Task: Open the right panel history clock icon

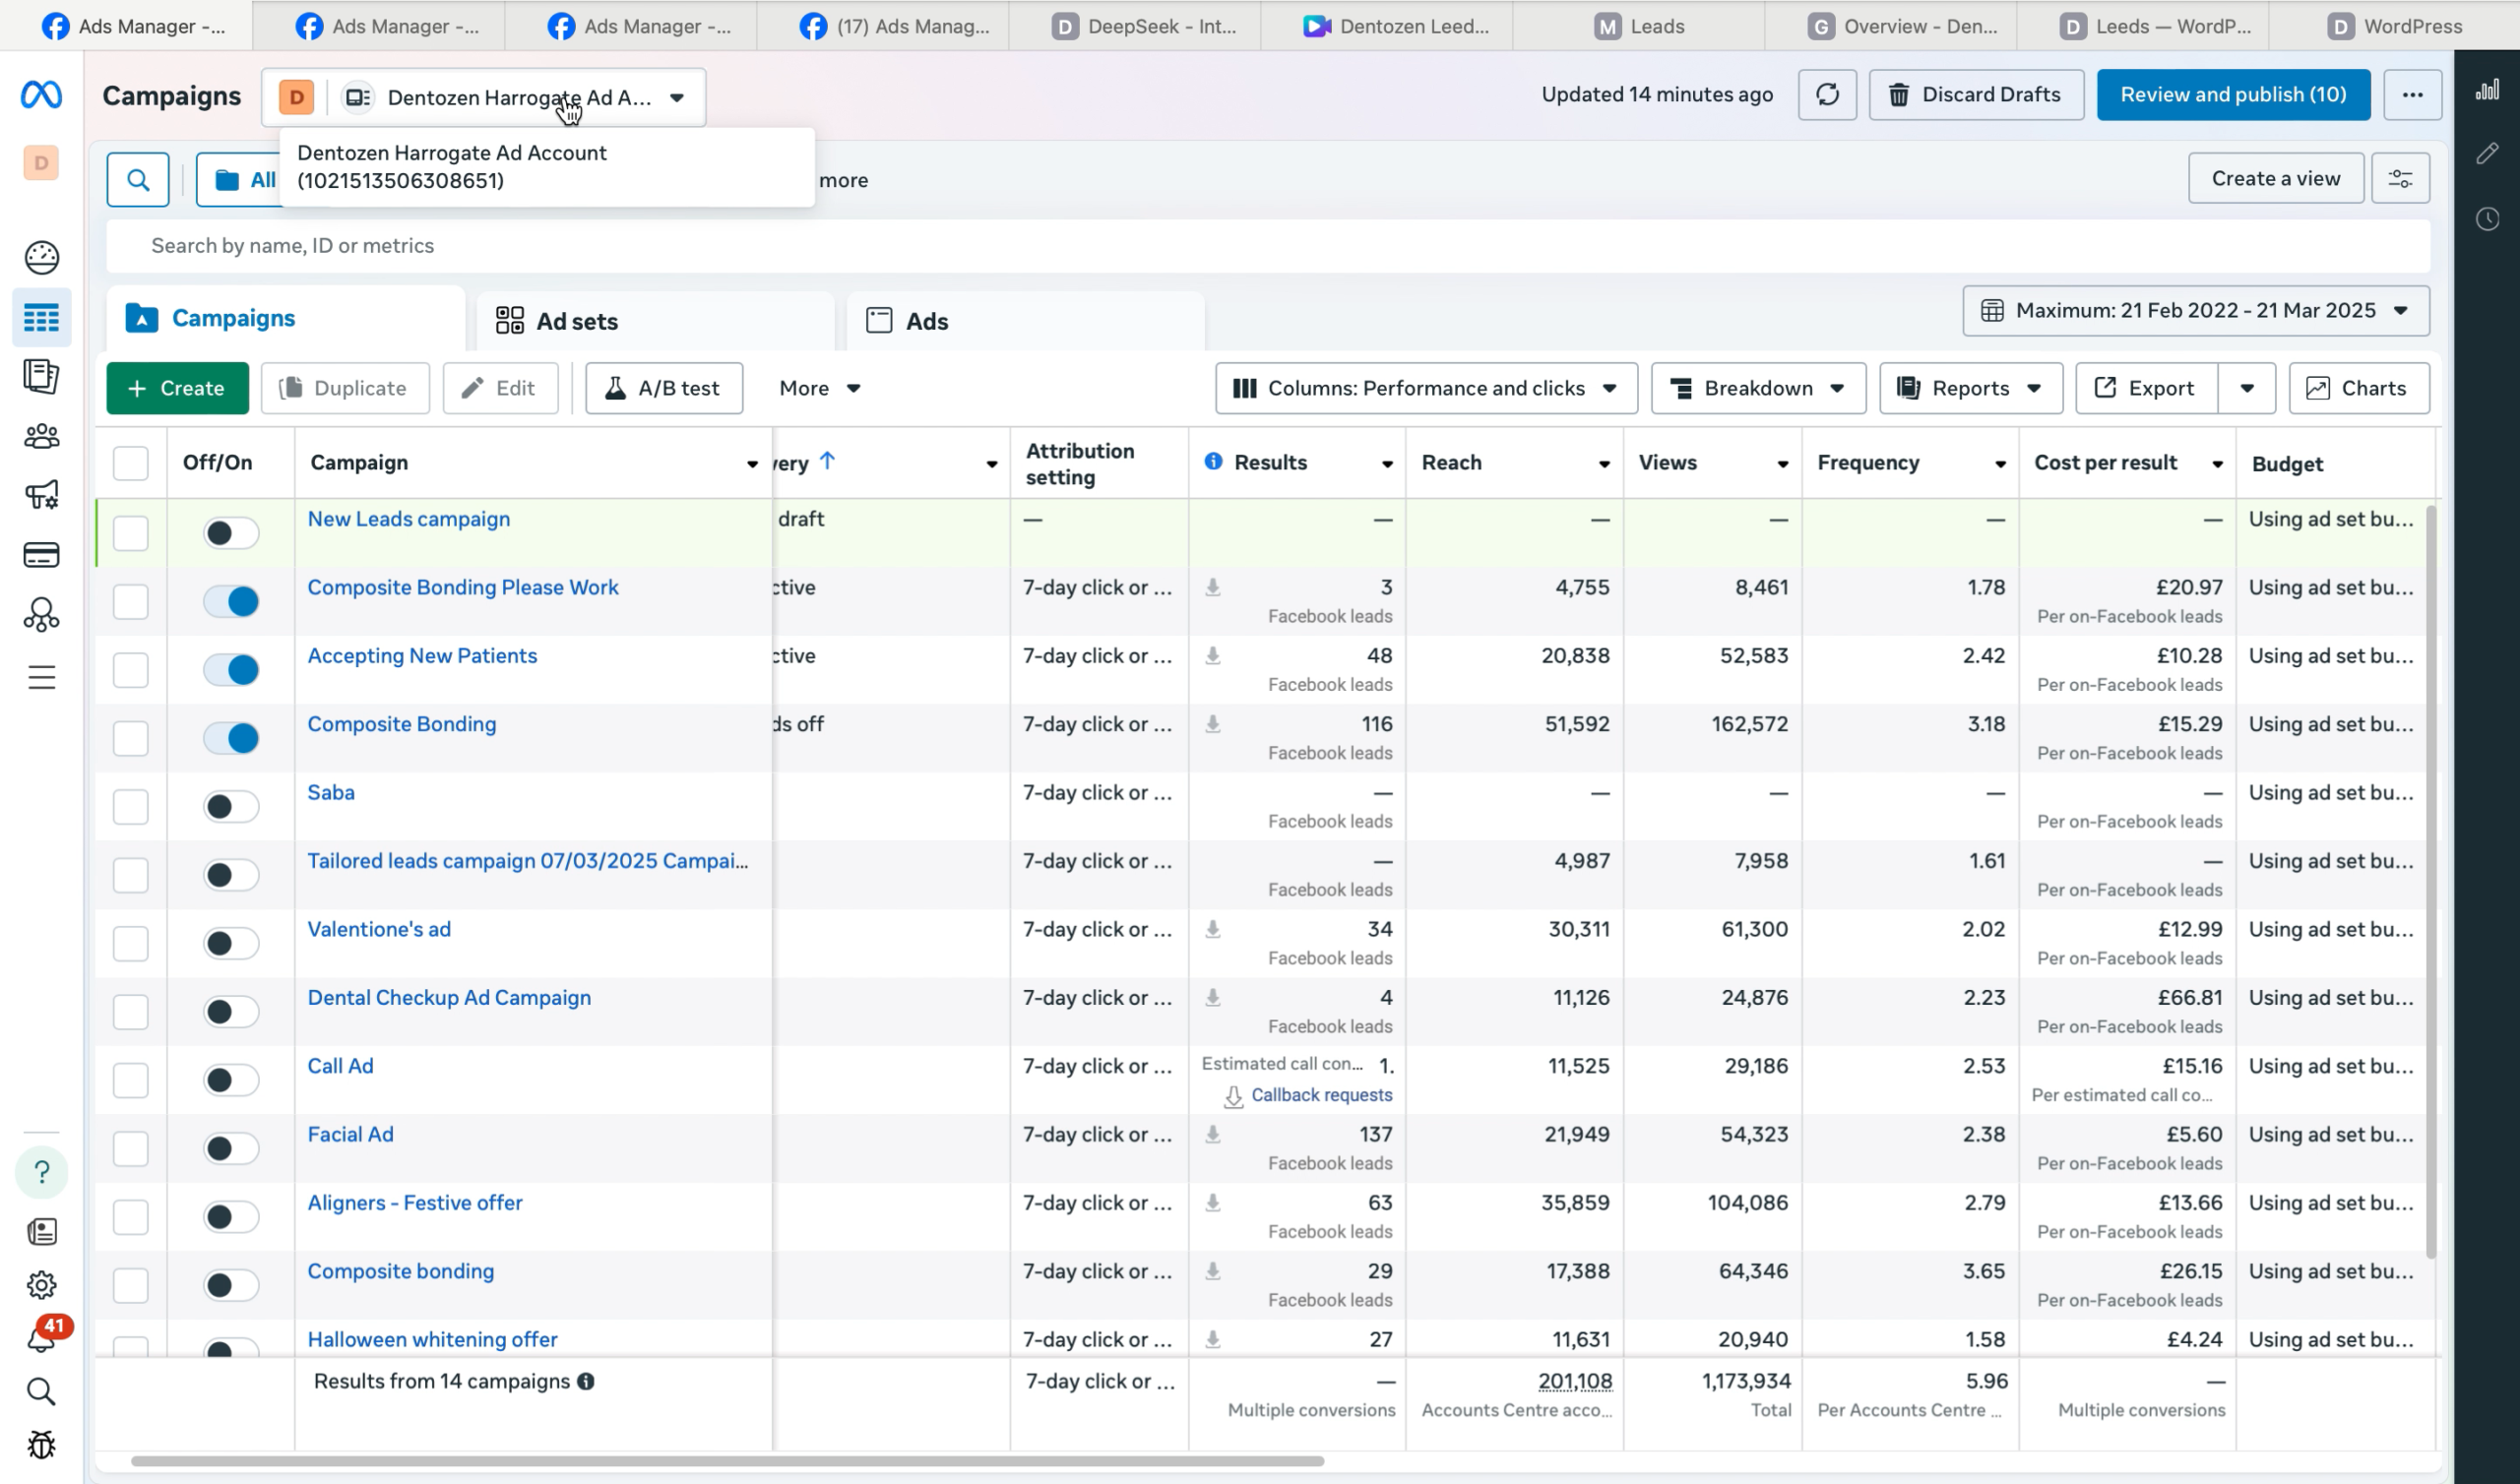Action: click(2487, 219)
